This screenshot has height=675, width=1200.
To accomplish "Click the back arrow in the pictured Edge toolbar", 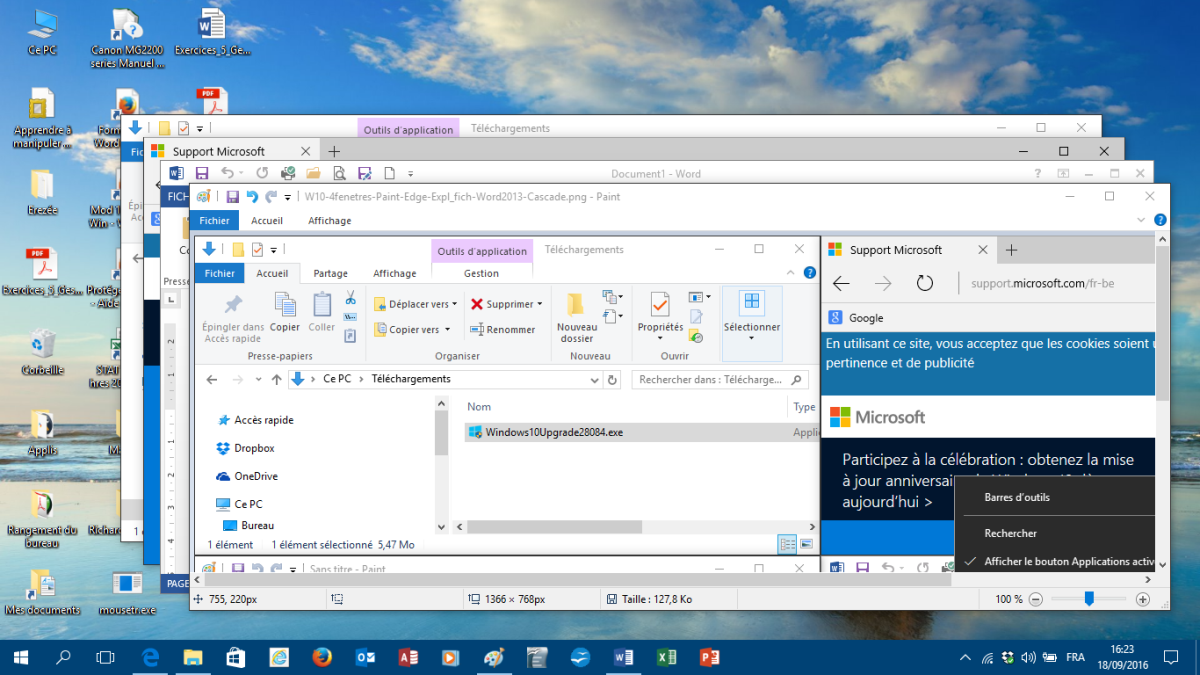I will pos(842,284).
